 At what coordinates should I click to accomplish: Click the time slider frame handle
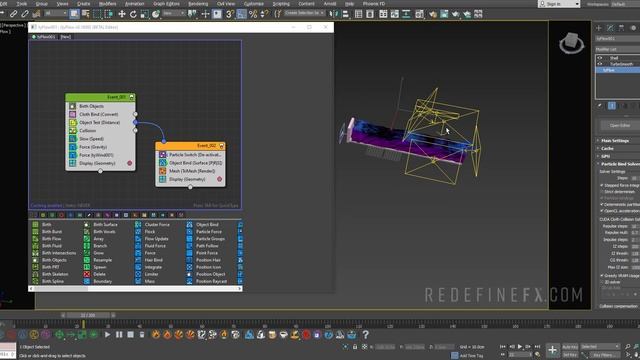point(88,315)
